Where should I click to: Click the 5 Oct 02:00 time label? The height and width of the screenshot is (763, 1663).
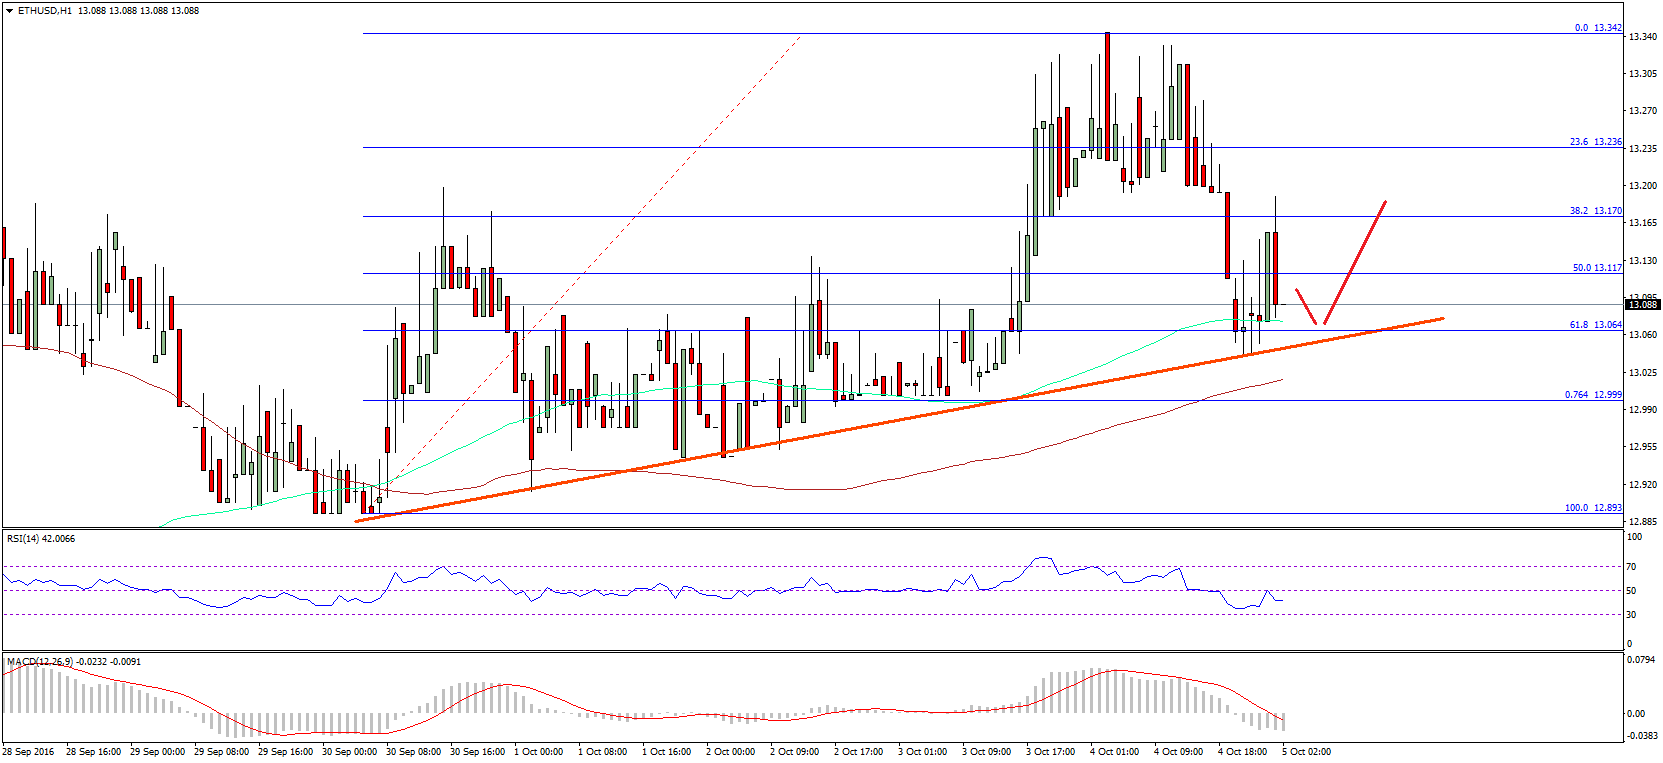[x=1307, y=752]
